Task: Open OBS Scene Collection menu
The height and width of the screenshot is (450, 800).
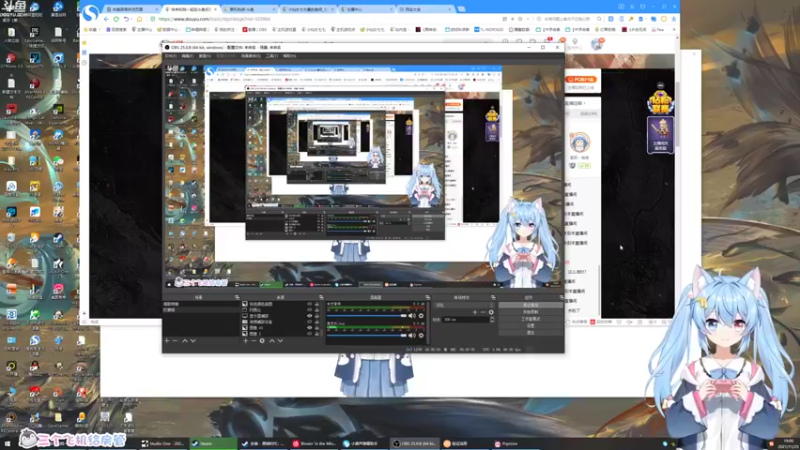Action: (x=251, y=56)
